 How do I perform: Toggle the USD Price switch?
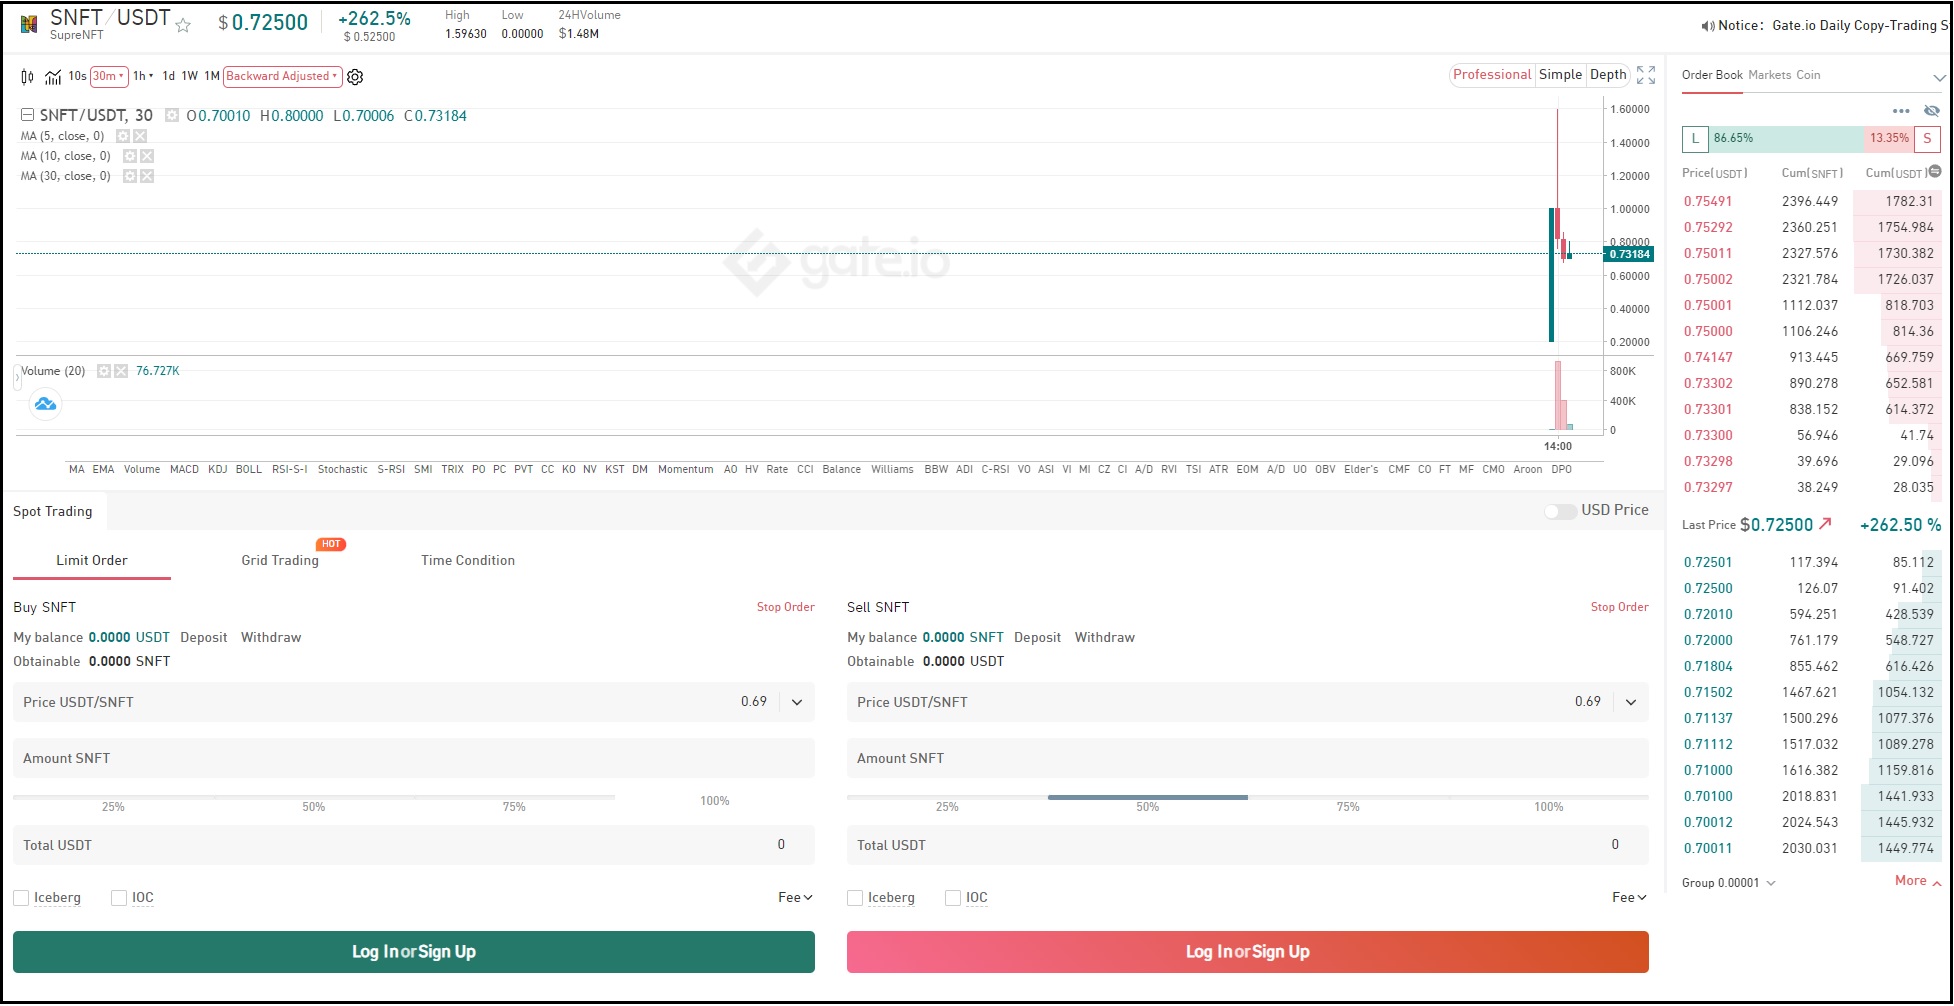pyautogui.click(x=1559, y=511)
